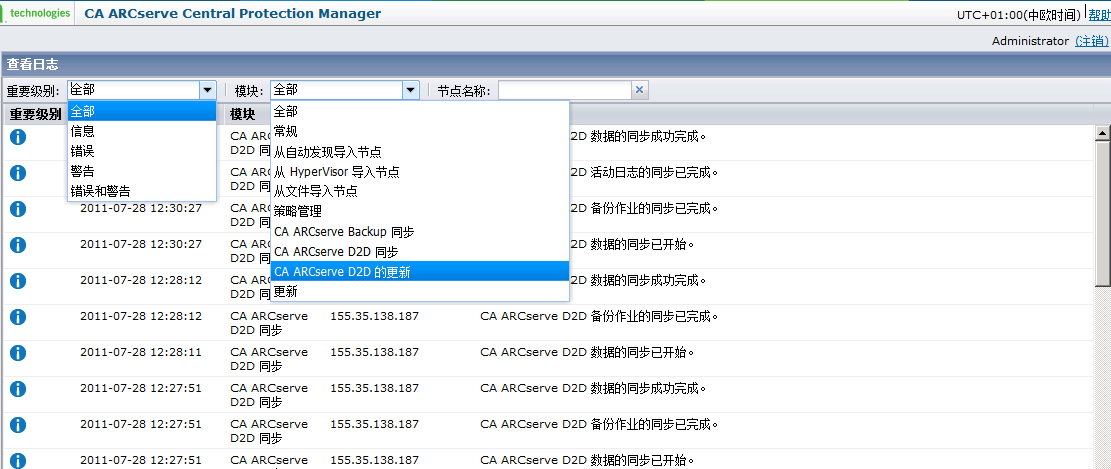
Task: Select 从 HyperVisor 导入节点 module option
Action: 337,171
